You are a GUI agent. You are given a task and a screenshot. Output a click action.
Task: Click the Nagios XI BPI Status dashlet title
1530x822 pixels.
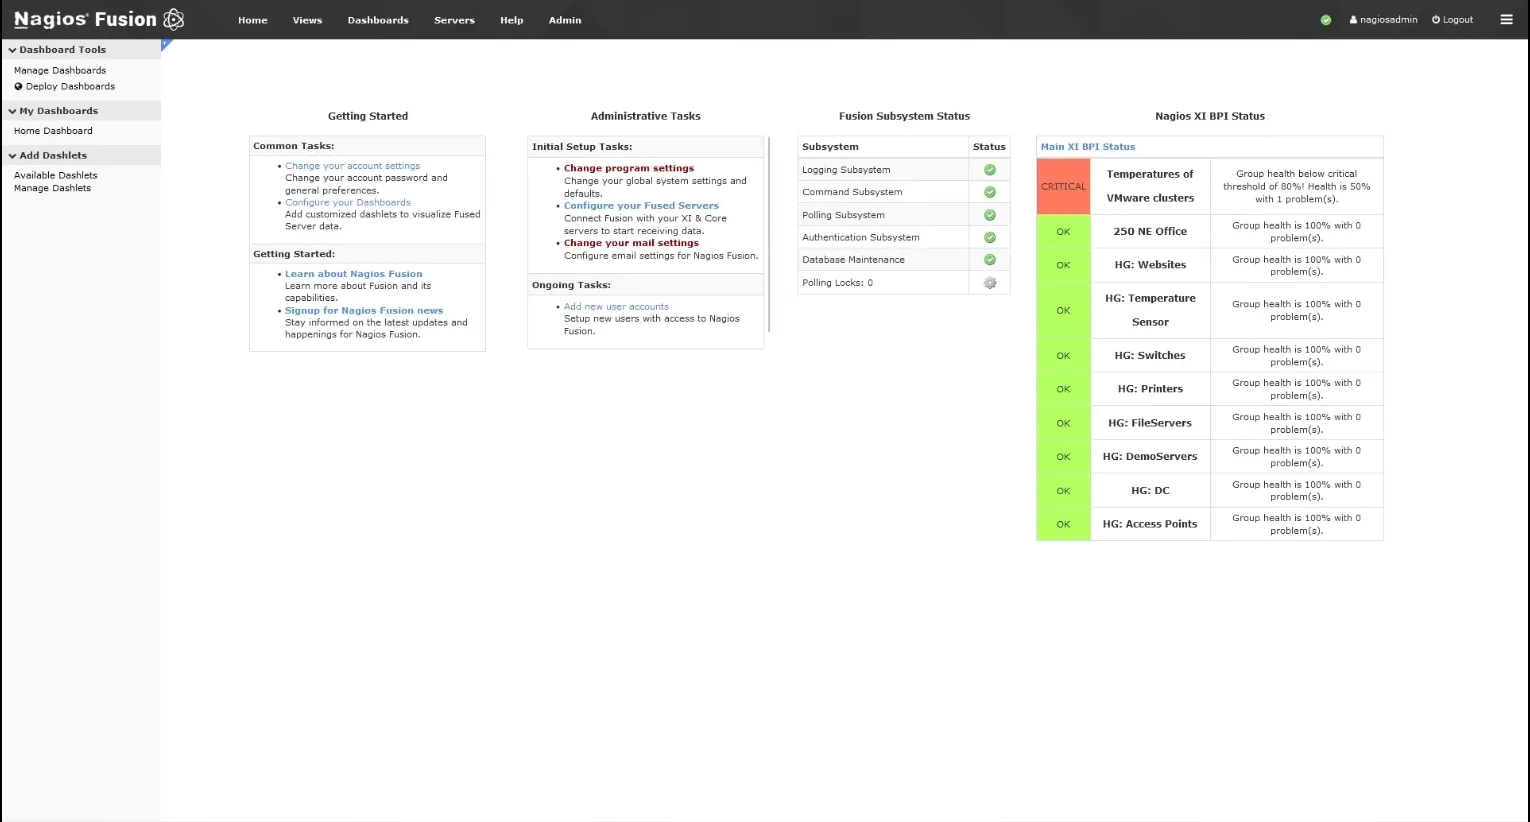(1210, 116)
